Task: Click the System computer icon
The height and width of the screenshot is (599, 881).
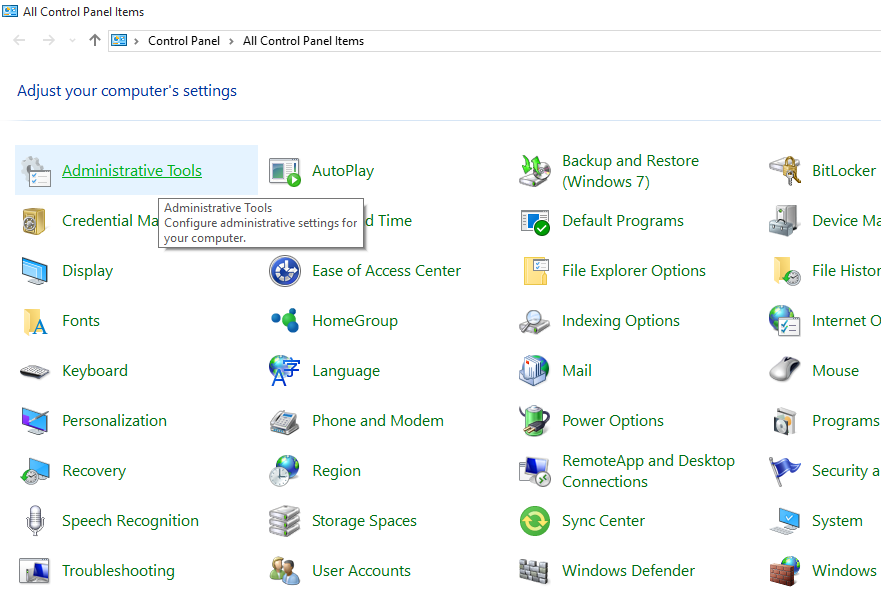Action: pos(785,521)
